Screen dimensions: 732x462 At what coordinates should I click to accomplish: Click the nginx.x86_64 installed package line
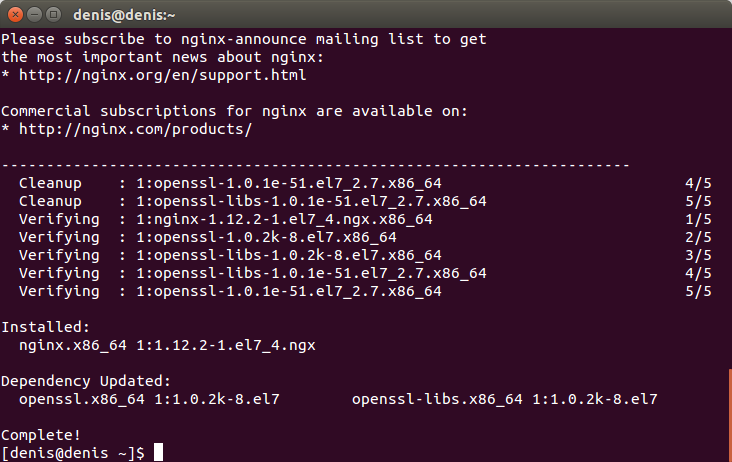pos(167,345)
